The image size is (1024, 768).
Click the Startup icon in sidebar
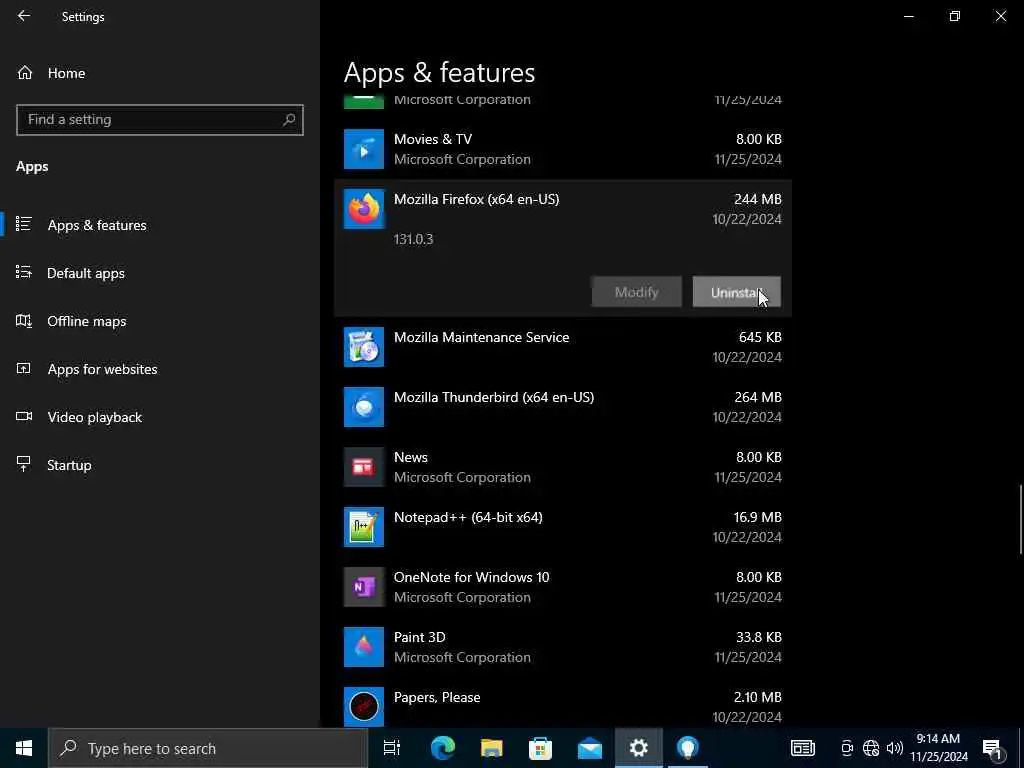24,464
